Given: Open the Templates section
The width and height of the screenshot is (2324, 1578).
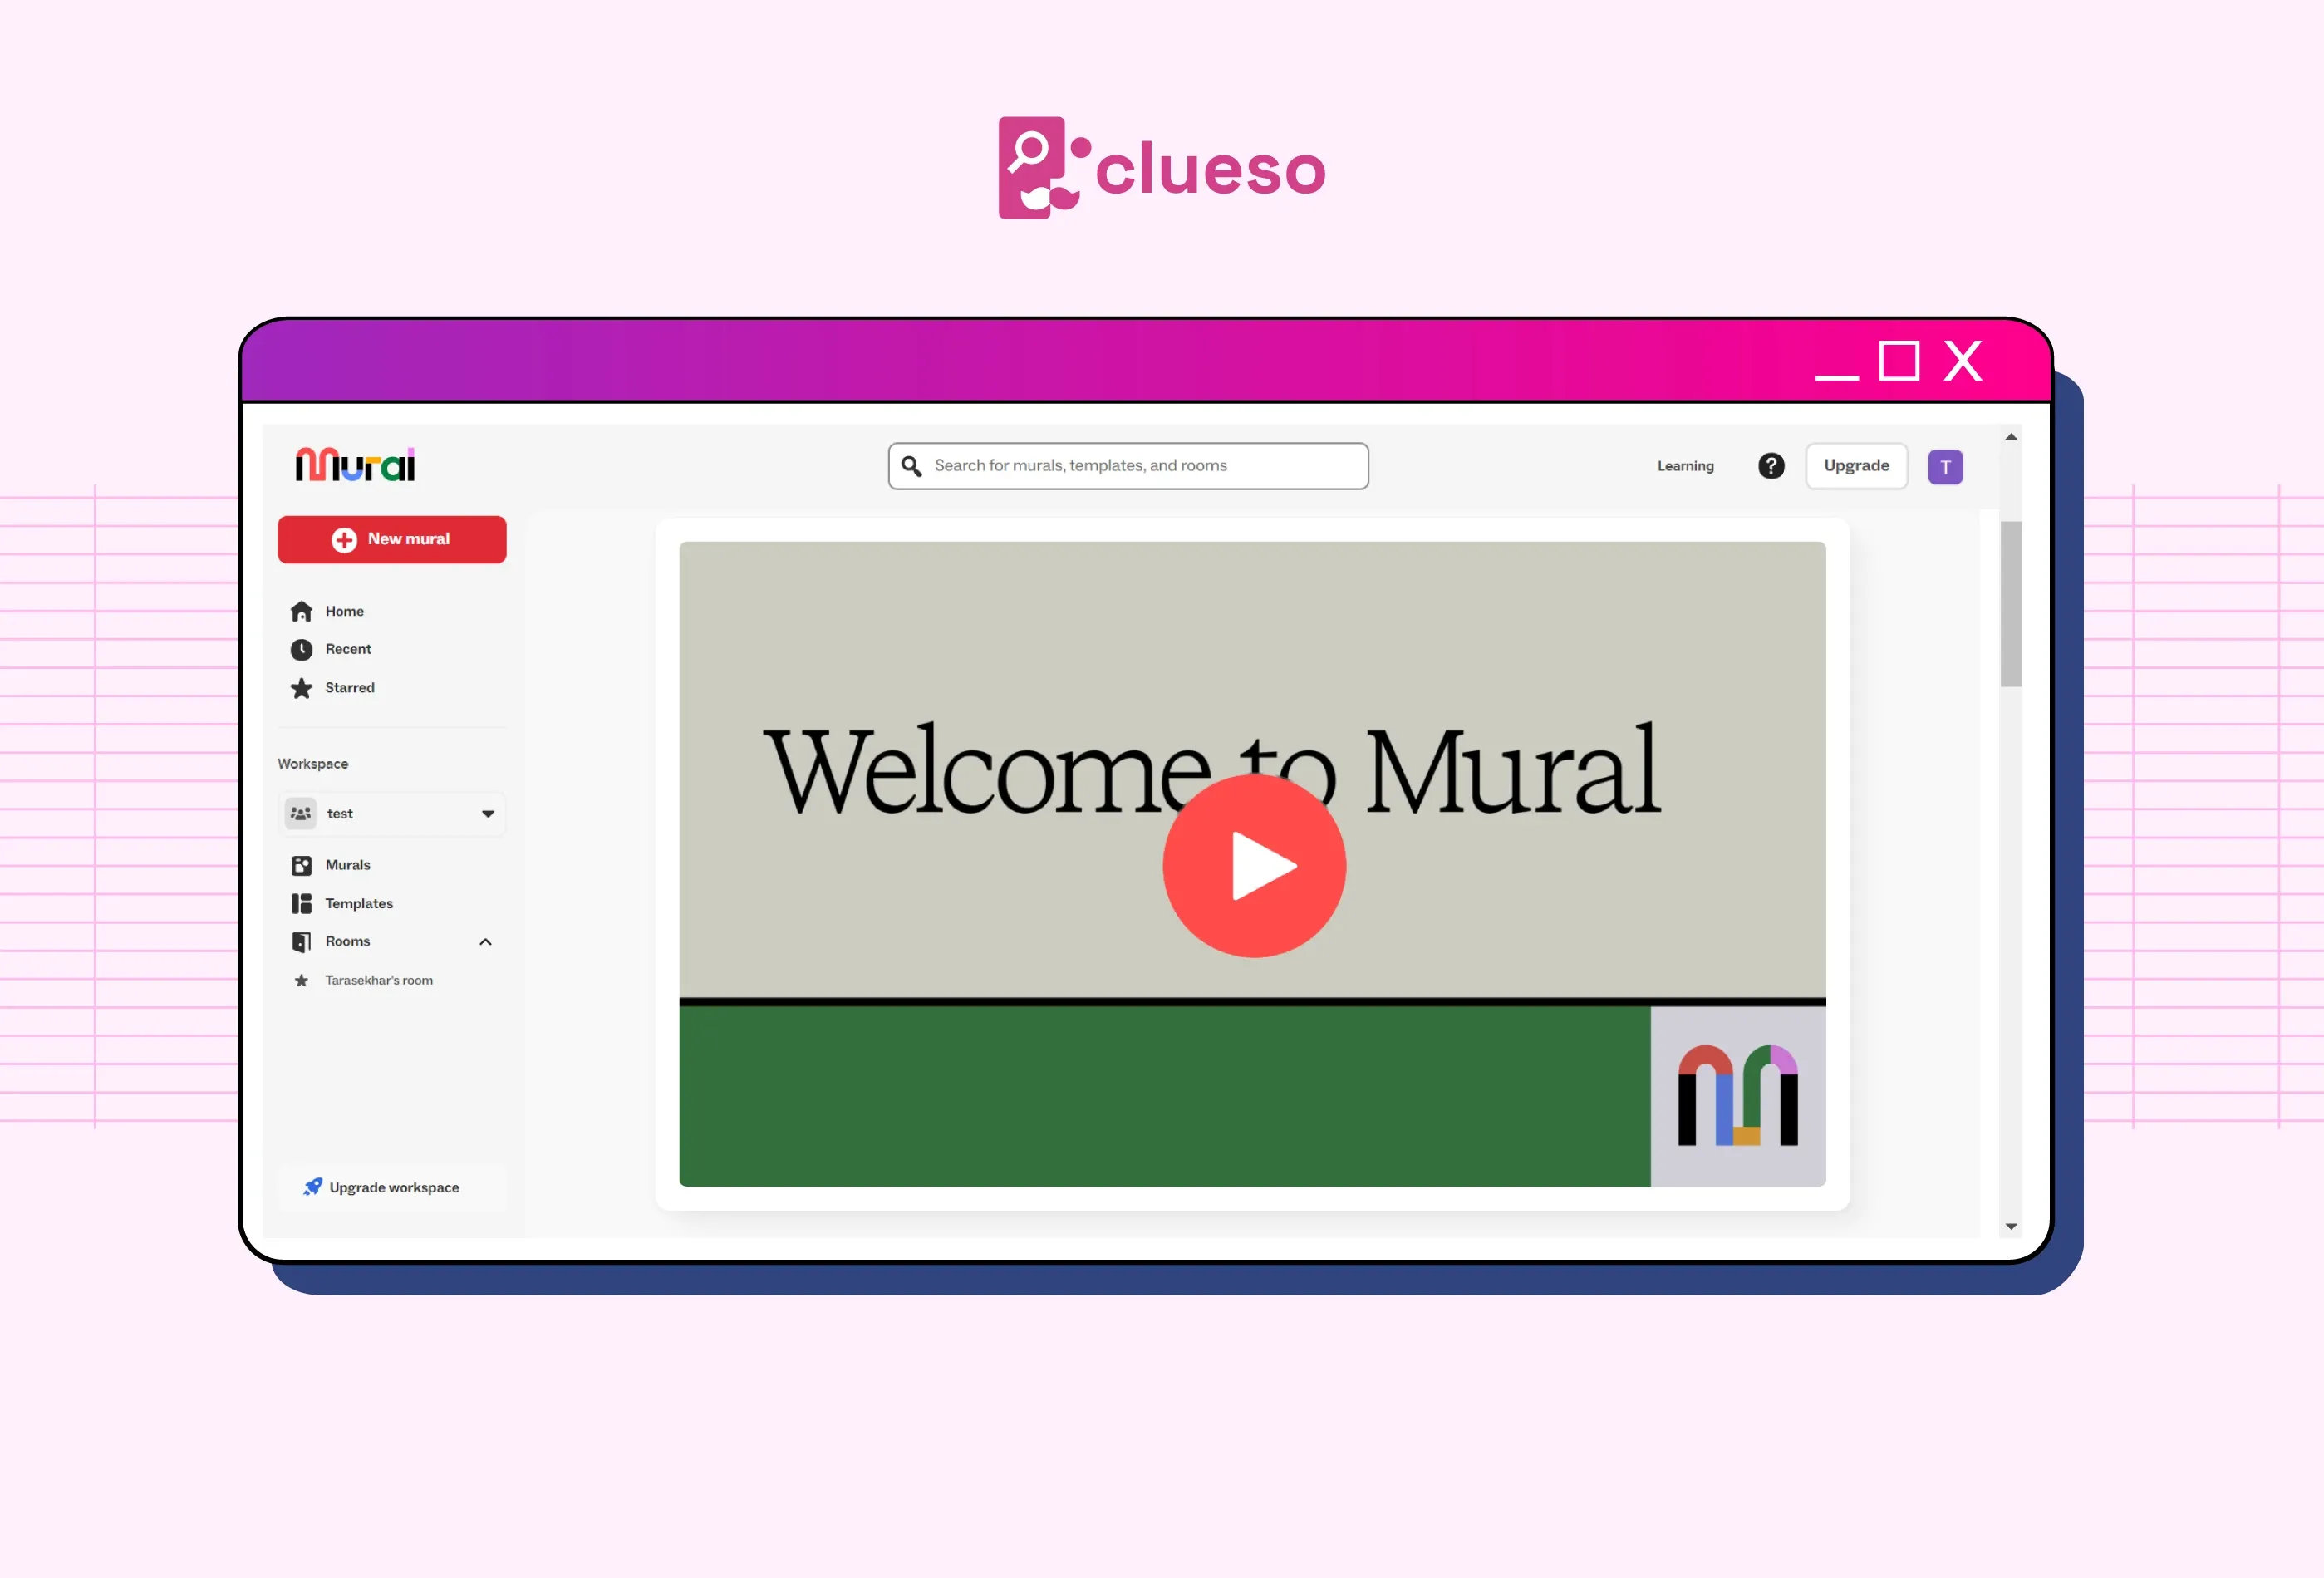Looking at the screenshot, I should point(359,904).
